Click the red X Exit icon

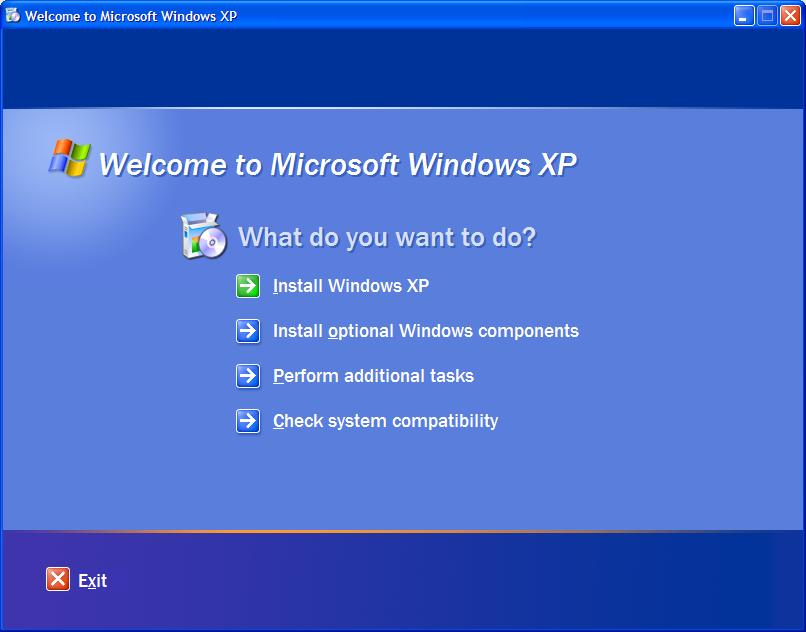(x=58, y=579)
